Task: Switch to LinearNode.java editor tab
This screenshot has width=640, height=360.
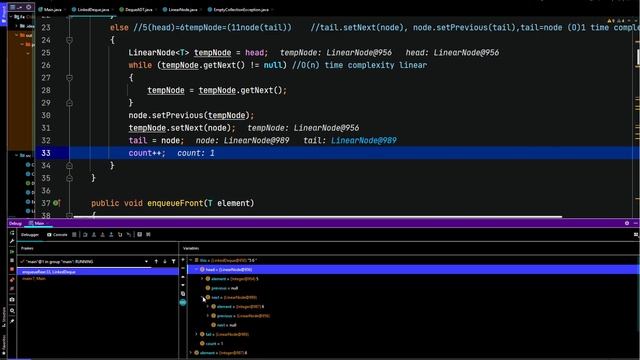Action: pos(182,9)
